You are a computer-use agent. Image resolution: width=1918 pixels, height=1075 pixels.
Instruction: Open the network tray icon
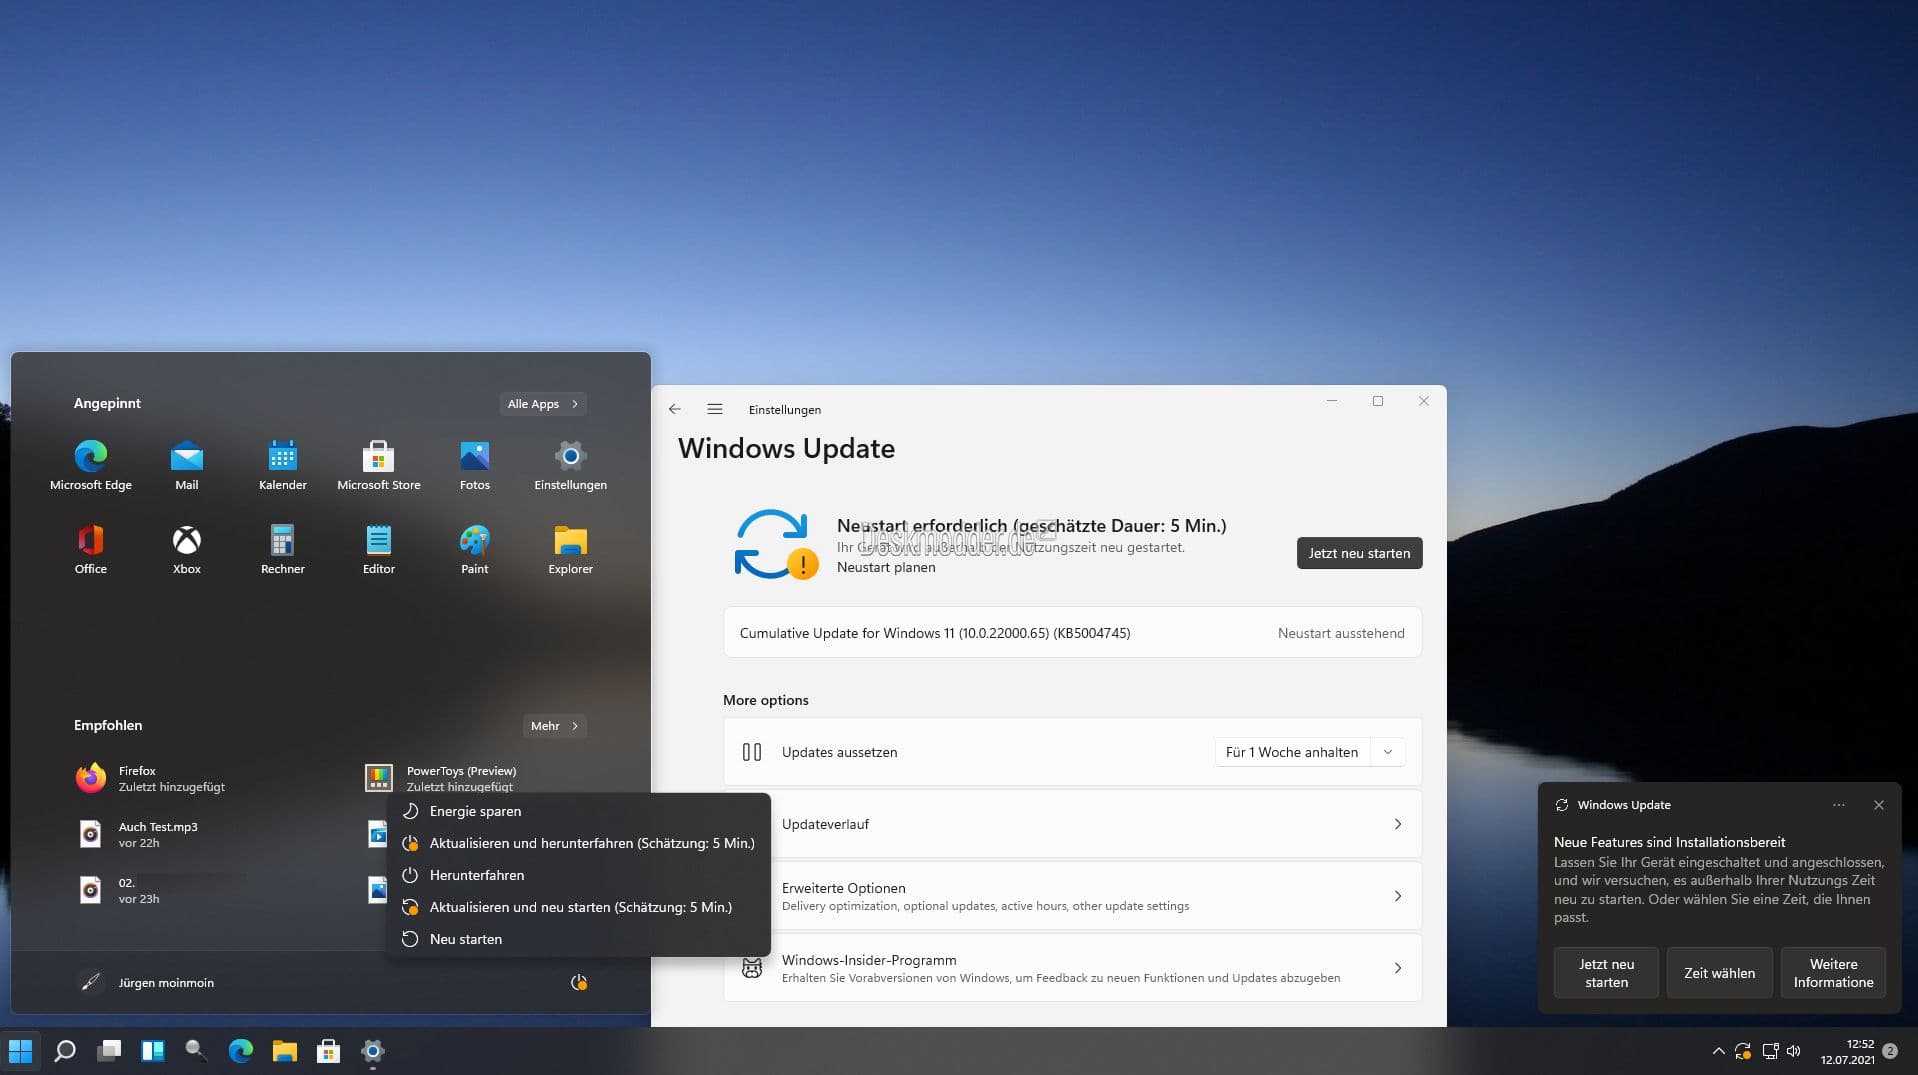coord(1770,1051)
